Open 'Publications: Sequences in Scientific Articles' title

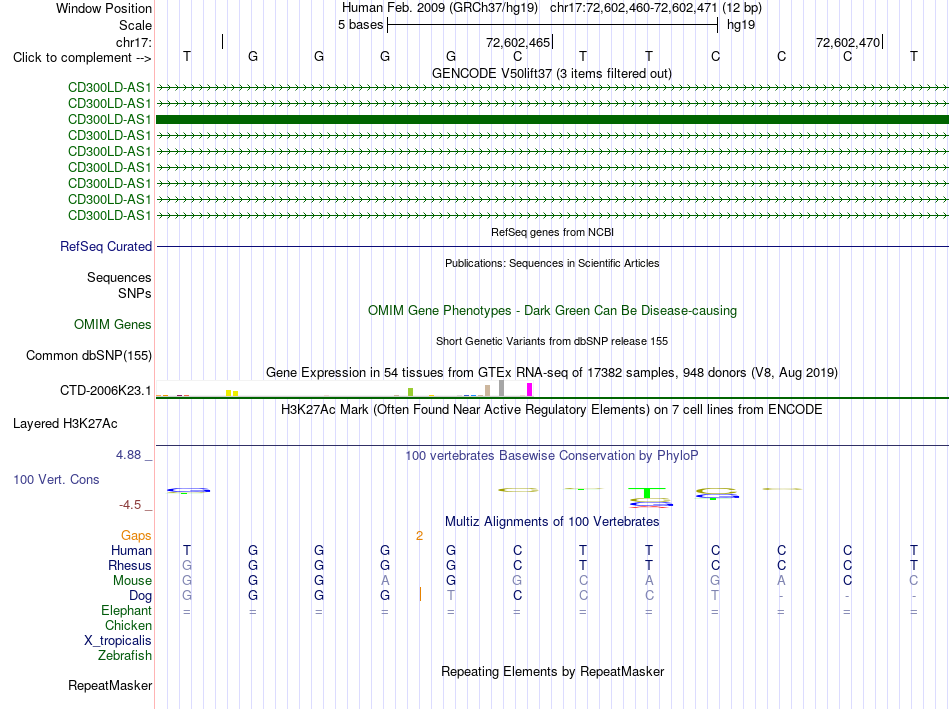click(x=552, y=263)
